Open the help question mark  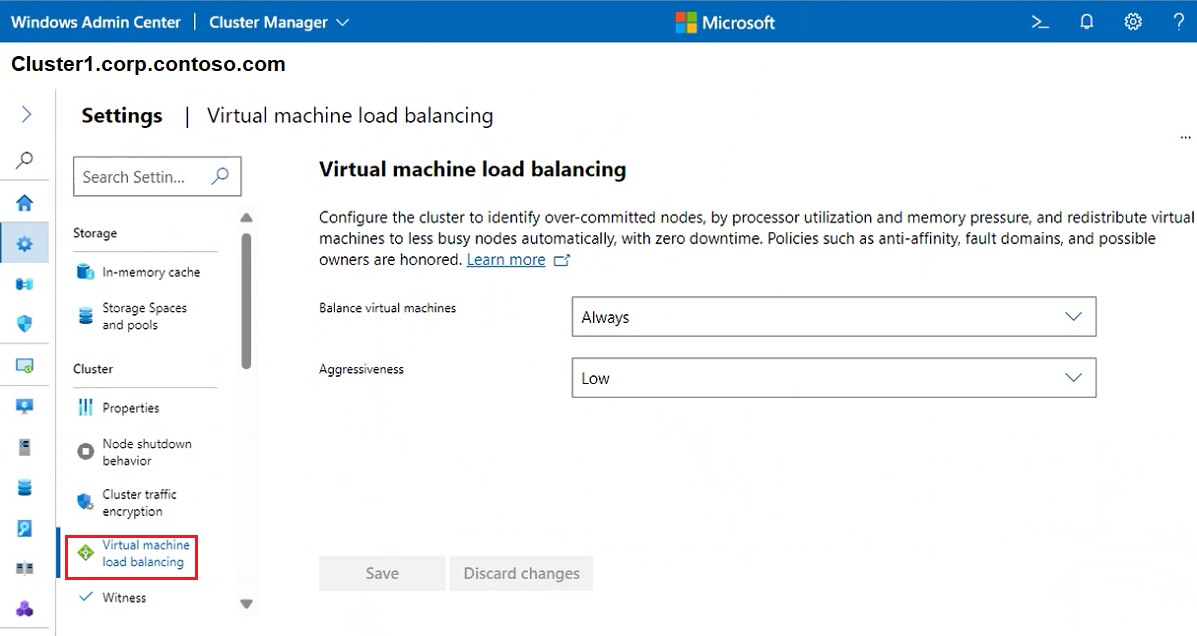coord(1179,22)
